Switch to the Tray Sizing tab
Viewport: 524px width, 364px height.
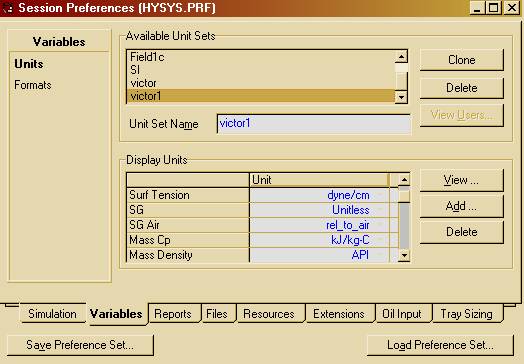tap(467, 314)
